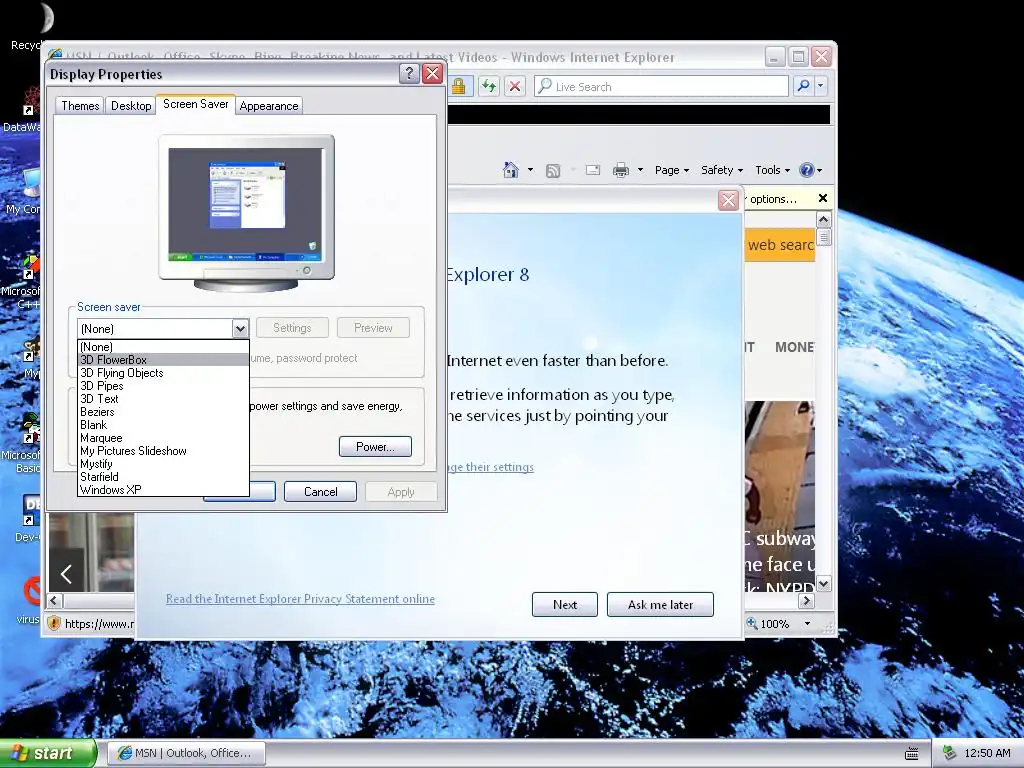The width and height of the screenshot is (1024, 768).
Task: Click the on-screen keyboard tray icon
Action: click(912, 754)
